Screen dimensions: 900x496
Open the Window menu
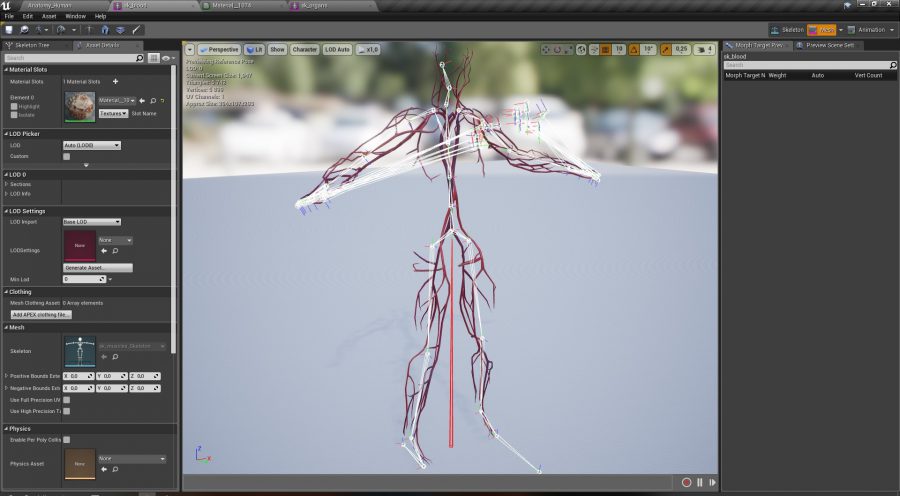75,16
